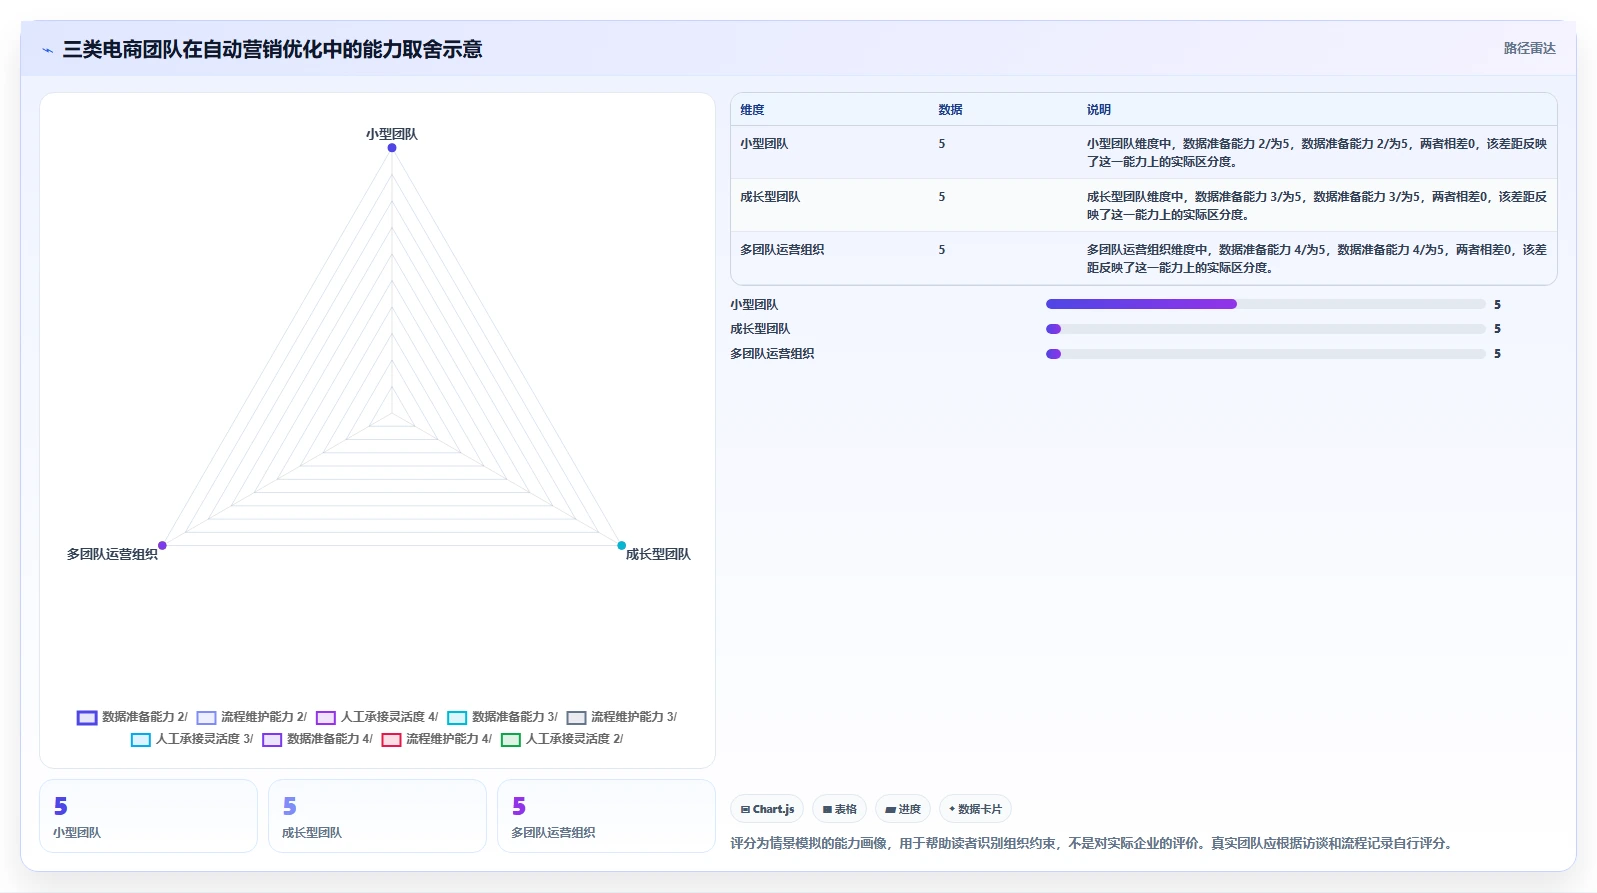
Task: Toggle the 数据准备能力 4/ legend dataset
Action: [317, 739]
